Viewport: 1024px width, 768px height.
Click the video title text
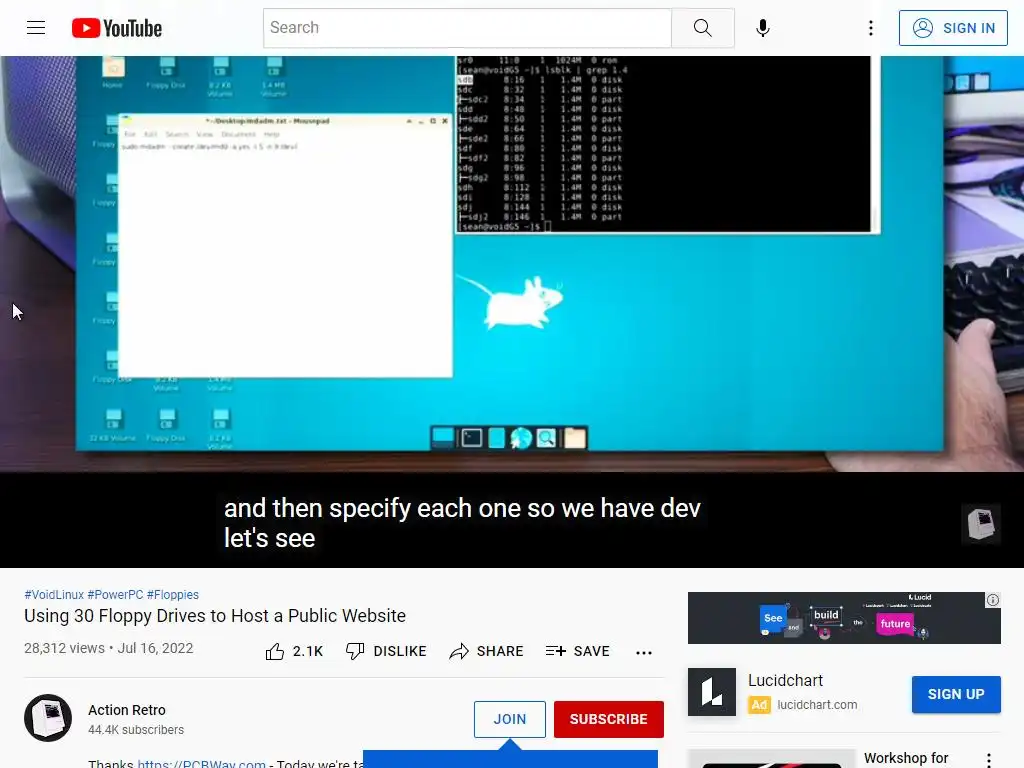coord(215,616)
